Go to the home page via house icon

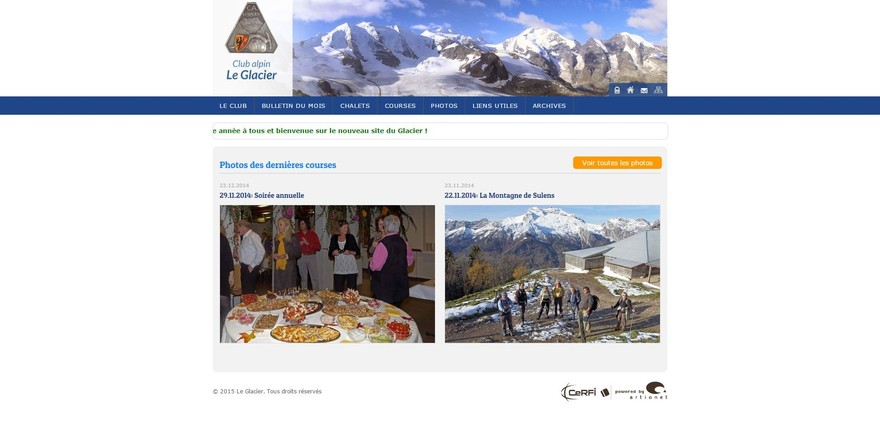coord(630,90)
